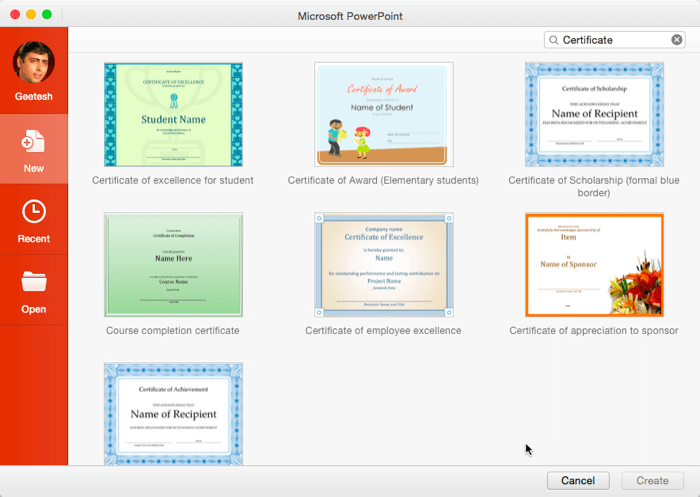The image size is (700, 497).
Task: Pick the Certificate of Achievement thumbnail
Action: [174, 414]
